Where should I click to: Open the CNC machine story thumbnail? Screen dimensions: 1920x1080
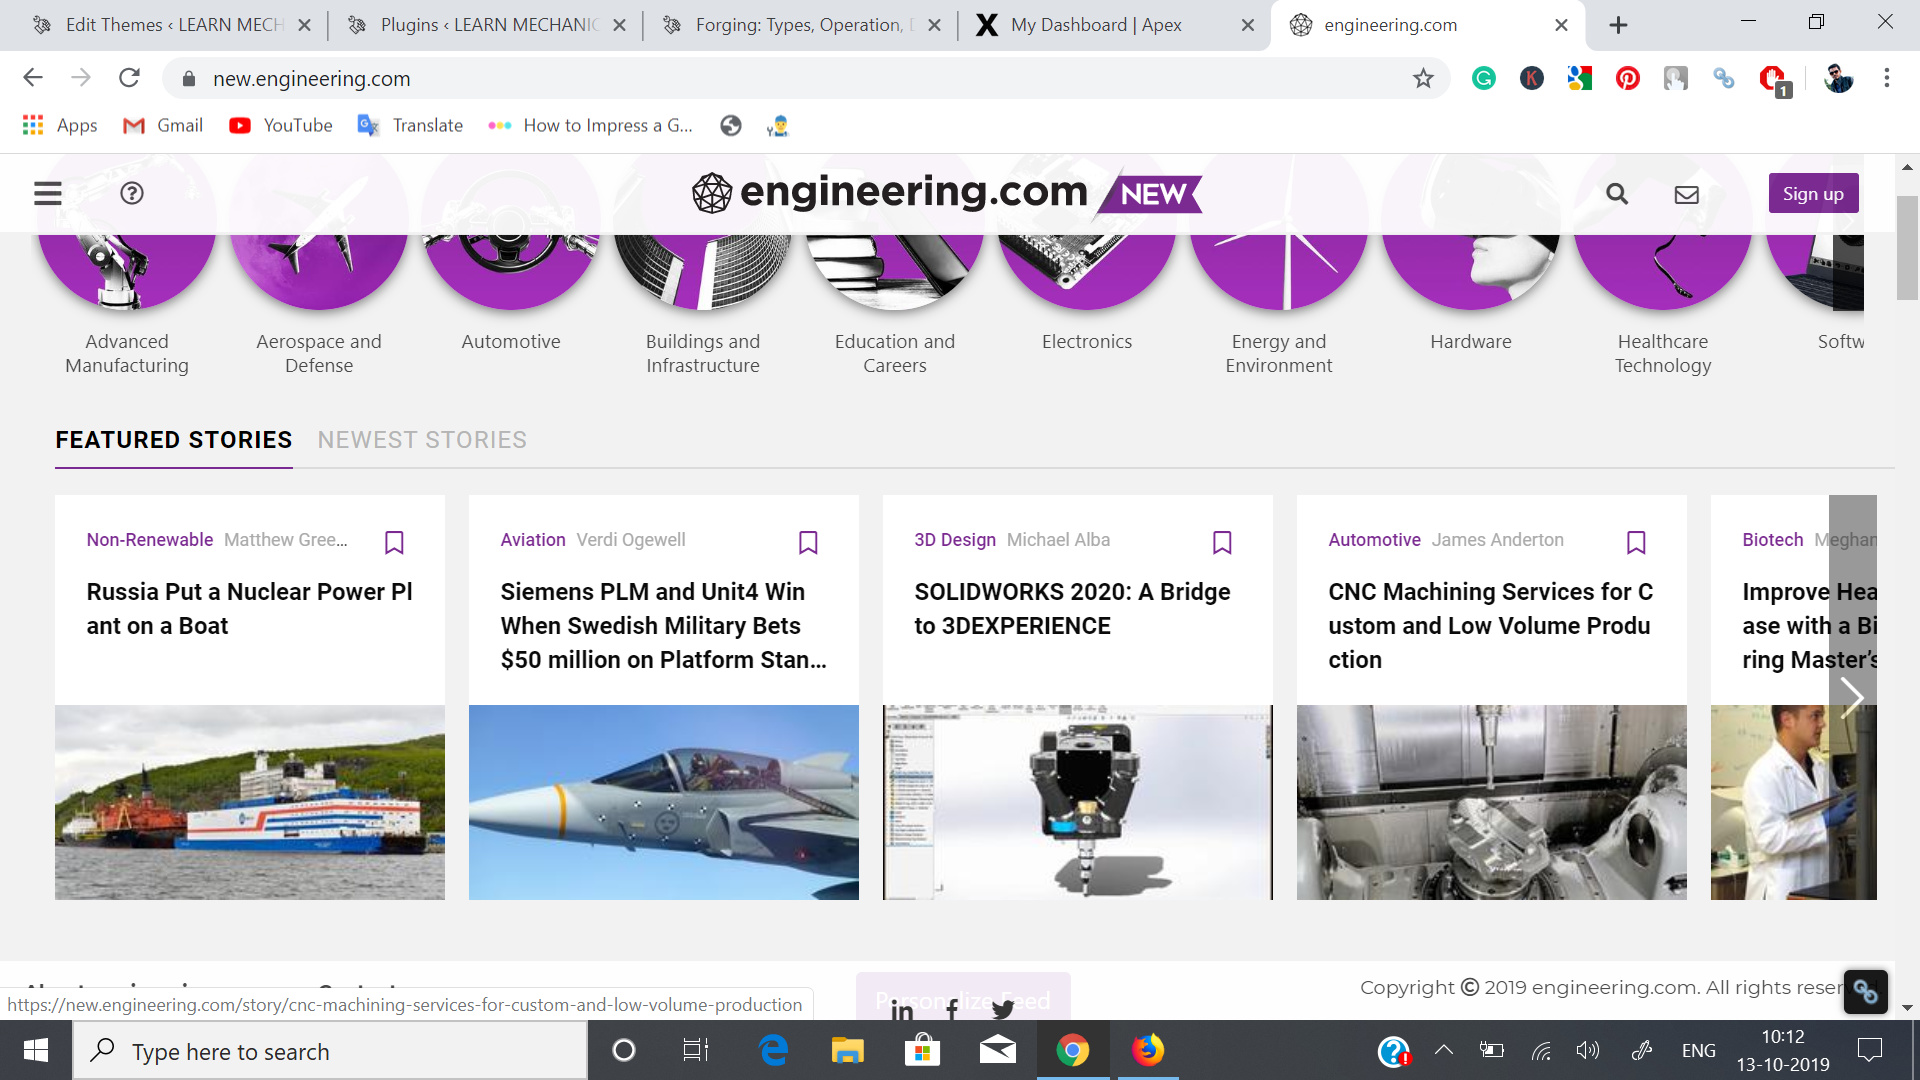1492,802
